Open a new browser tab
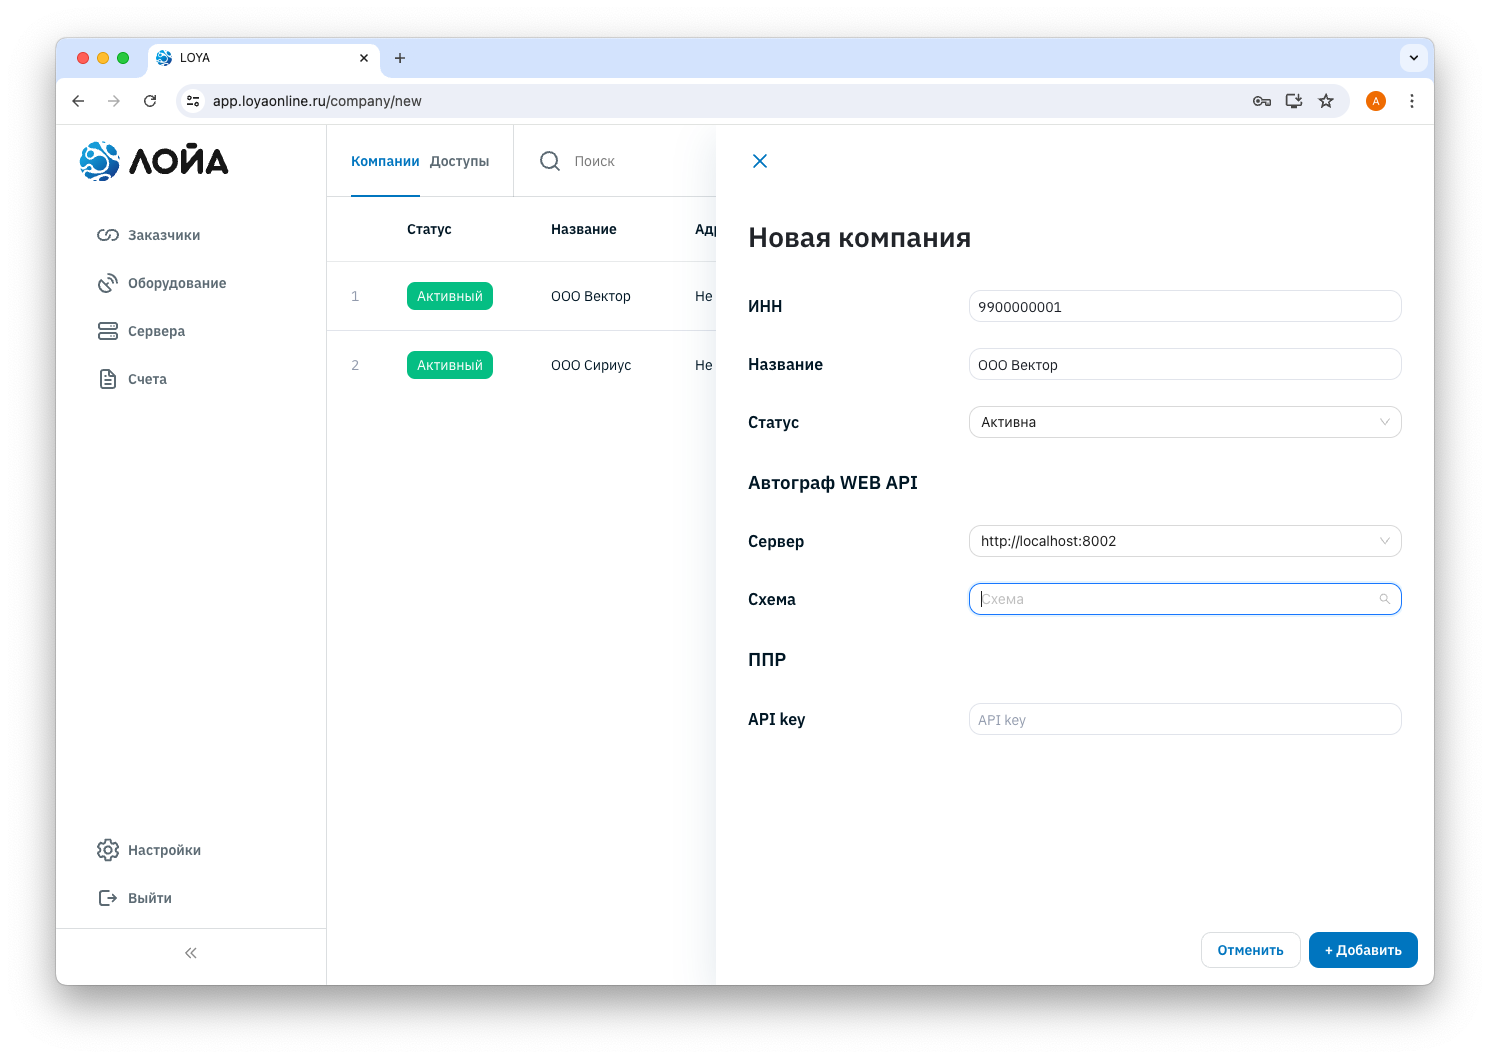This screenshot has width=1490, height=1059. click(400, 58)
